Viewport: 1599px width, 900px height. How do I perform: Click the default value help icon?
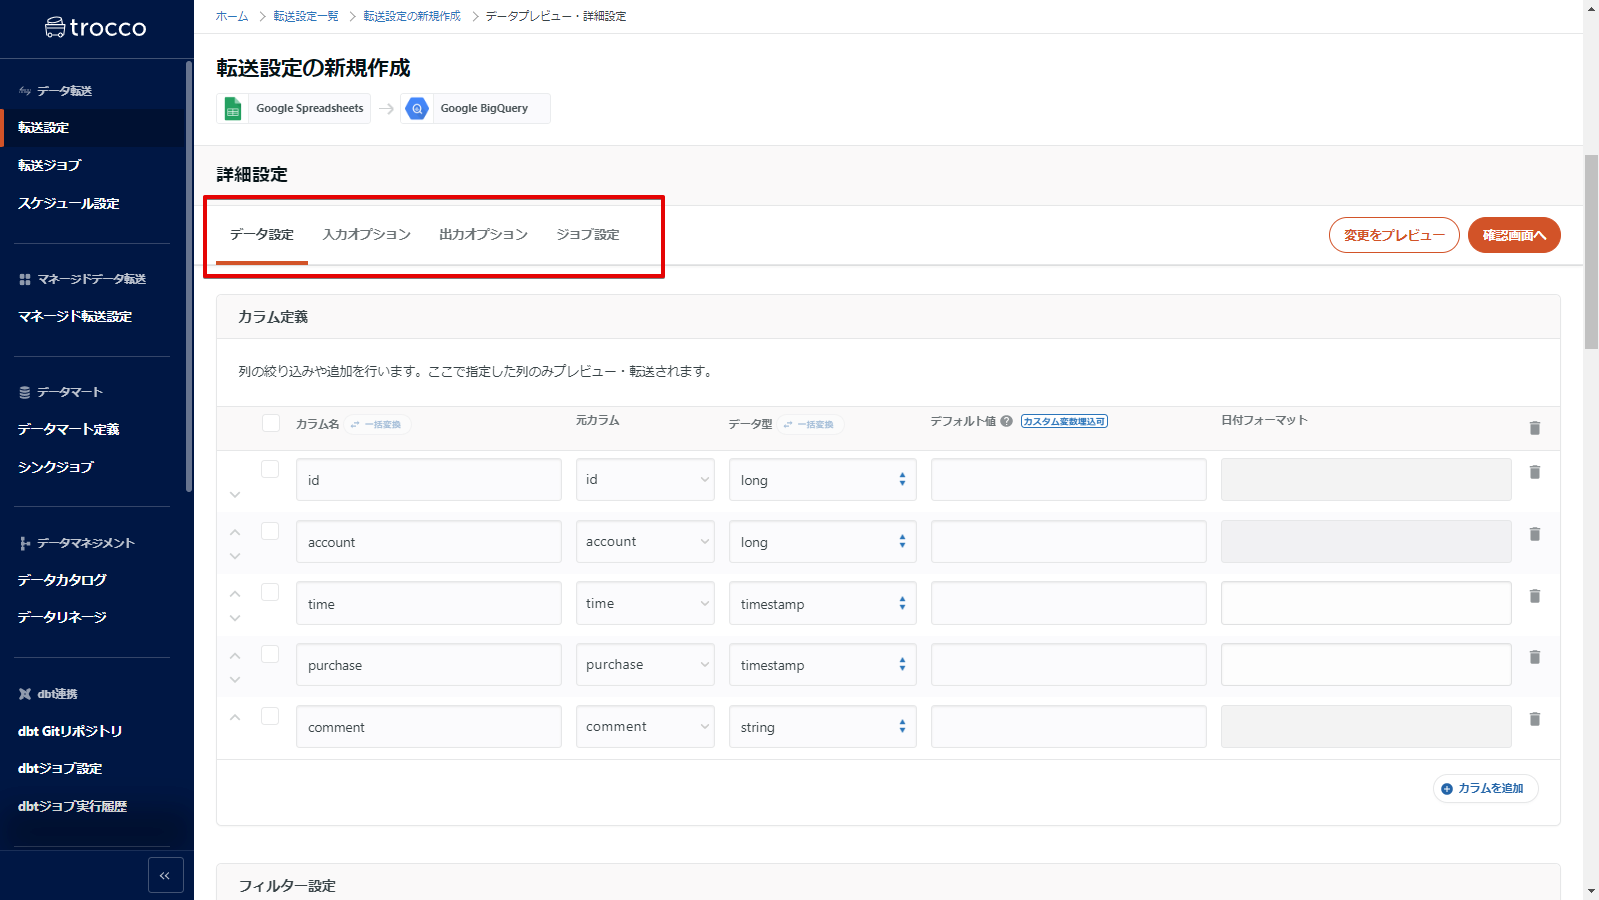point(1007,421)
